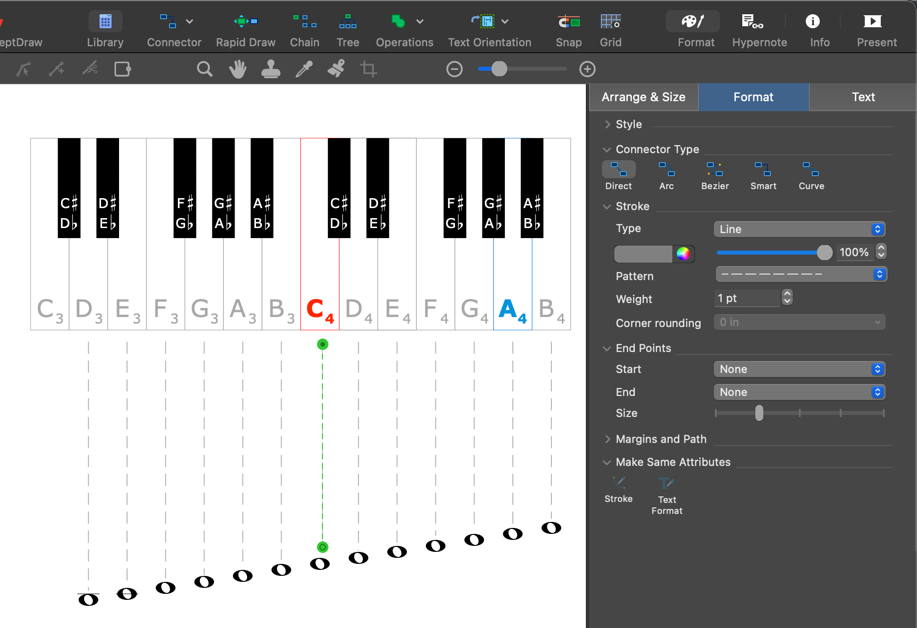Open the Hypernote tool
917x628 pixels.
click(x=752, y=22)
